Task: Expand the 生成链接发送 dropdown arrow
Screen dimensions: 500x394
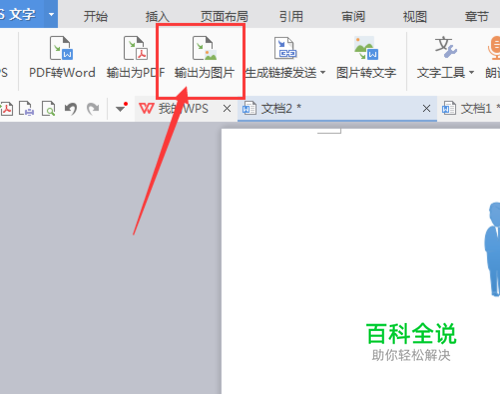Action: [x=323, y=72]
